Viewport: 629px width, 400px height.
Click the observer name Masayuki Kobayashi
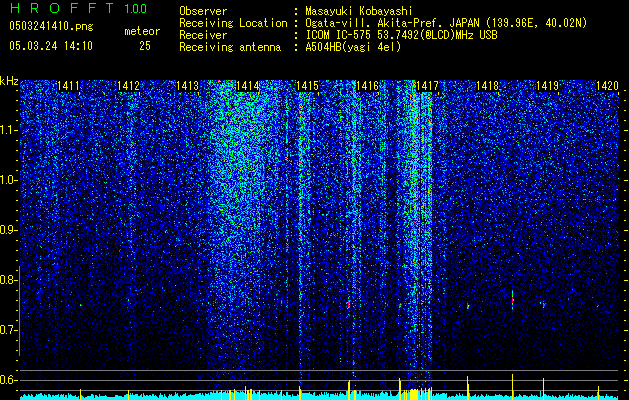pyautogui.click(x=359, y=11)
